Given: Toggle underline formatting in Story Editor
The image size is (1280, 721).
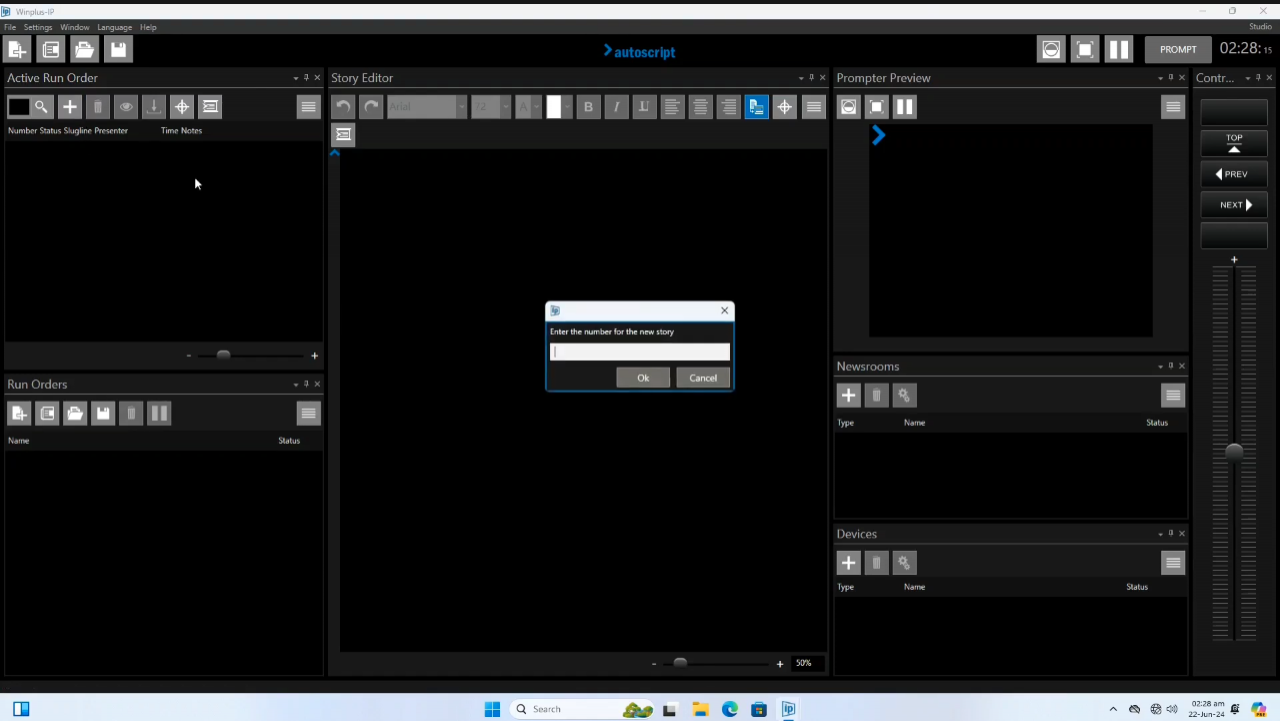Looking at the screenshot, I should coord(644,107).
